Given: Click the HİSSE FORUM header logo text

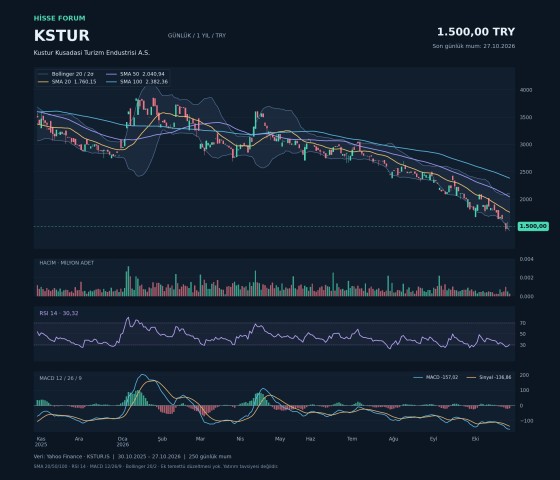Looking at the screenshot, I should 60,18.
